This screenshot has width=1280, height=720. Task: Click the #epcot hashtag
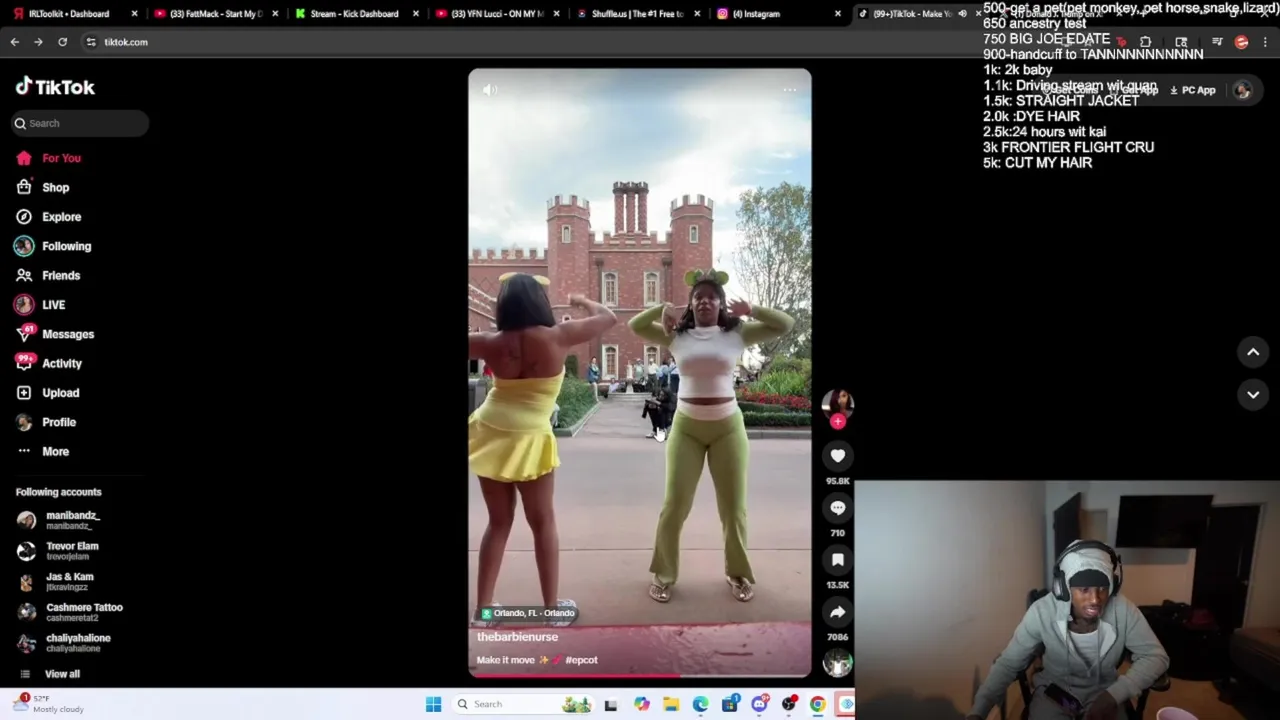coord(581,660)
